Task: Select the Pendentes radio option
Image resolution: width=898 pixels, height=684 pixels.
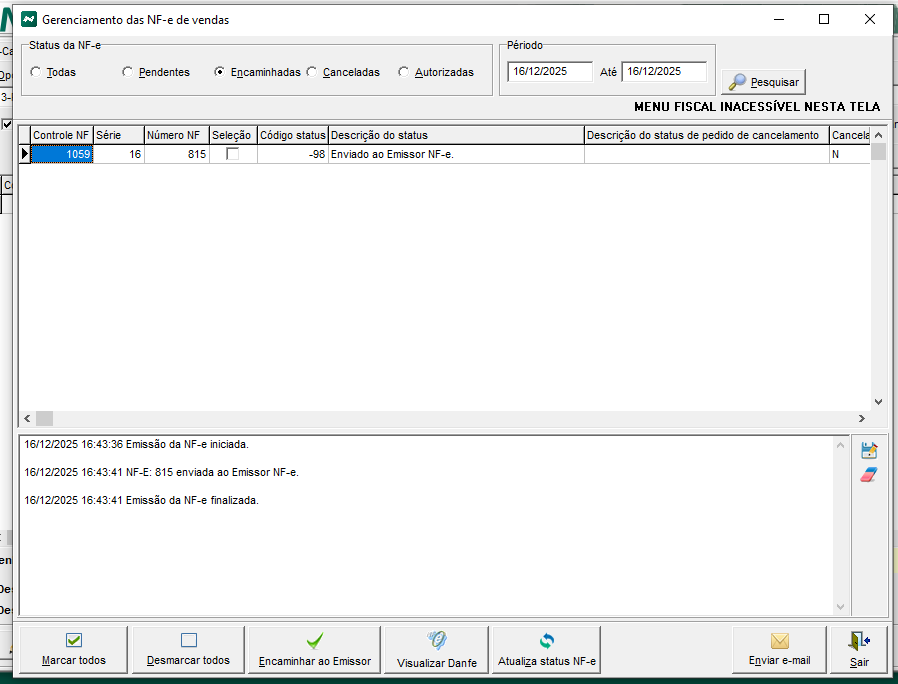Action: pyautogui.click(x=128, y=72)
